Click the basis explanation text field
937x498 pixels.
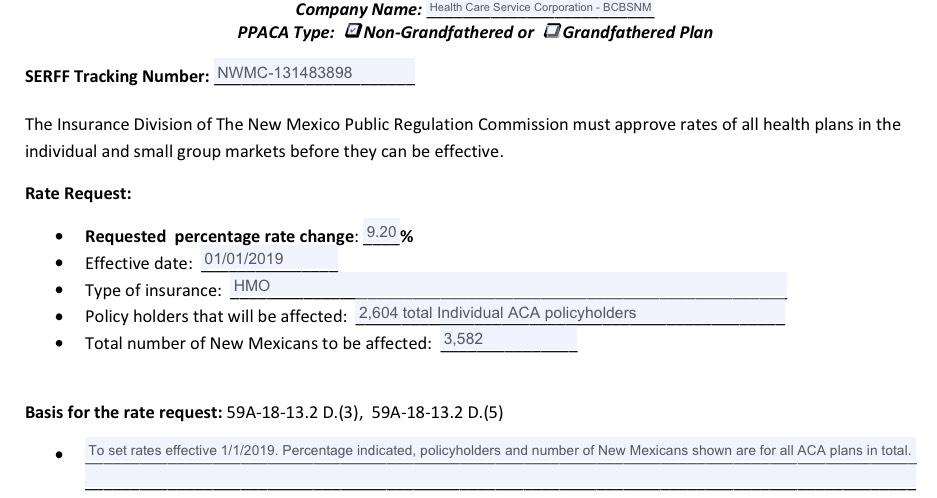click(500, 451)
